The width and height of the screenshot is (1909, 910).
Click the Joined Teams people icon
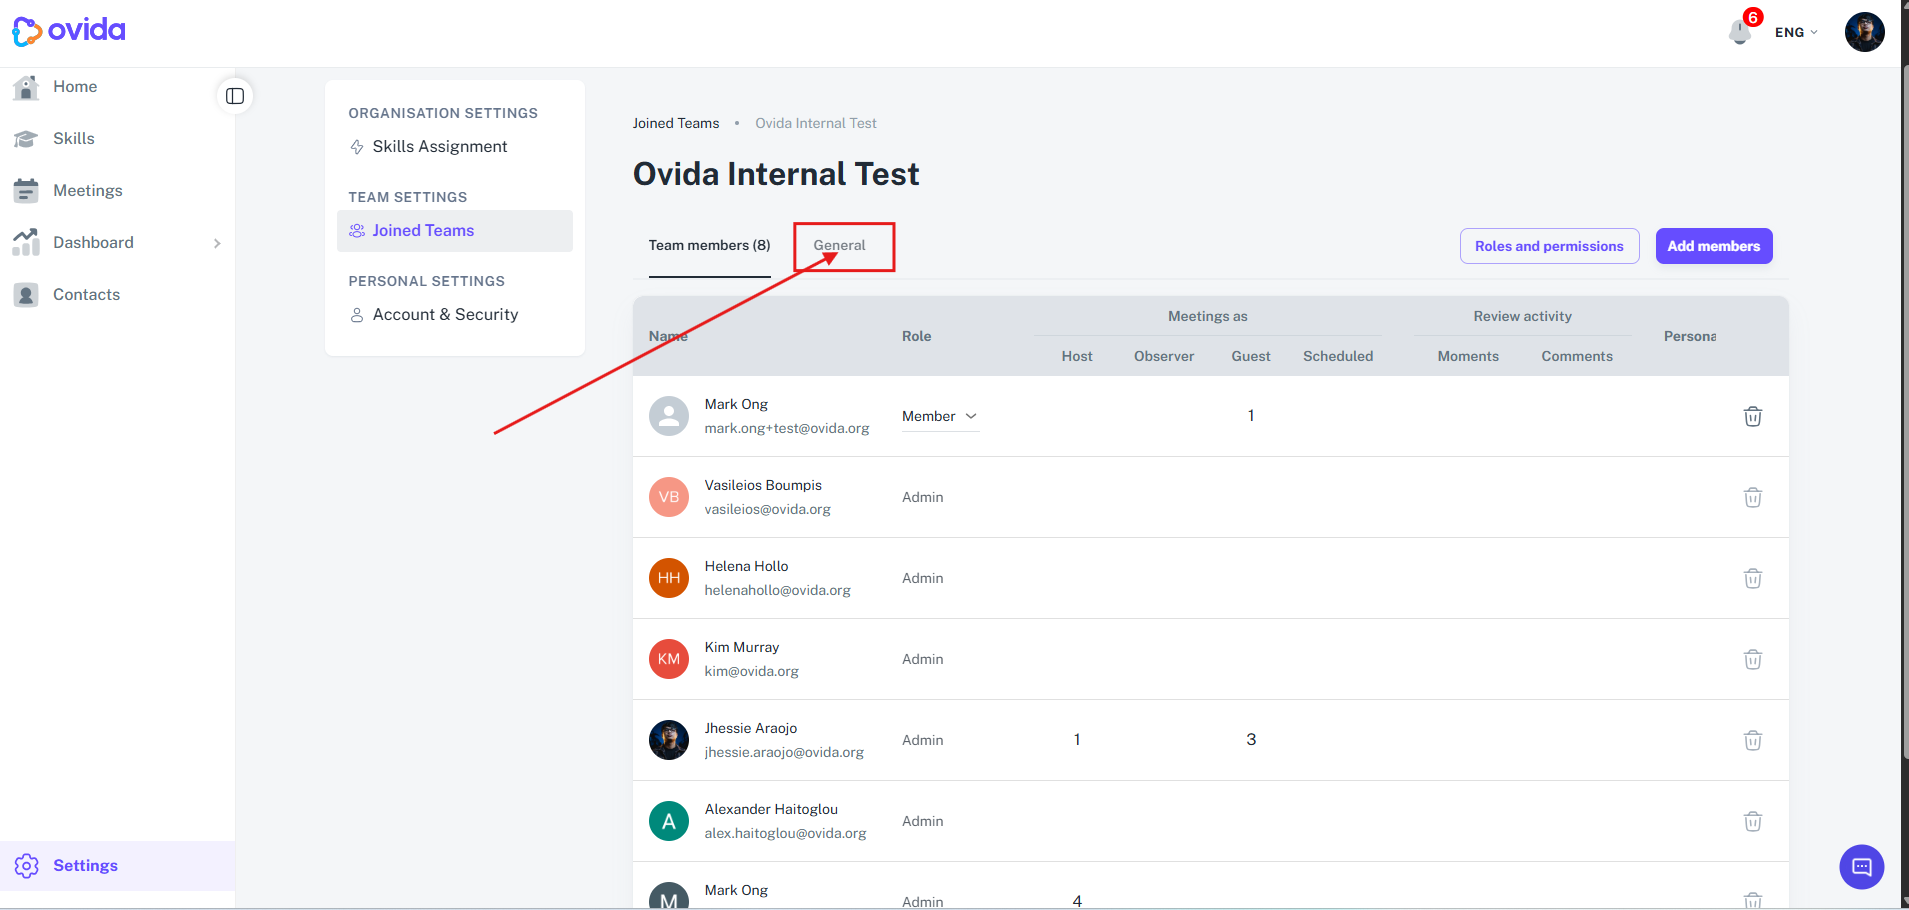pyautogui.click(x=357, y=231)
